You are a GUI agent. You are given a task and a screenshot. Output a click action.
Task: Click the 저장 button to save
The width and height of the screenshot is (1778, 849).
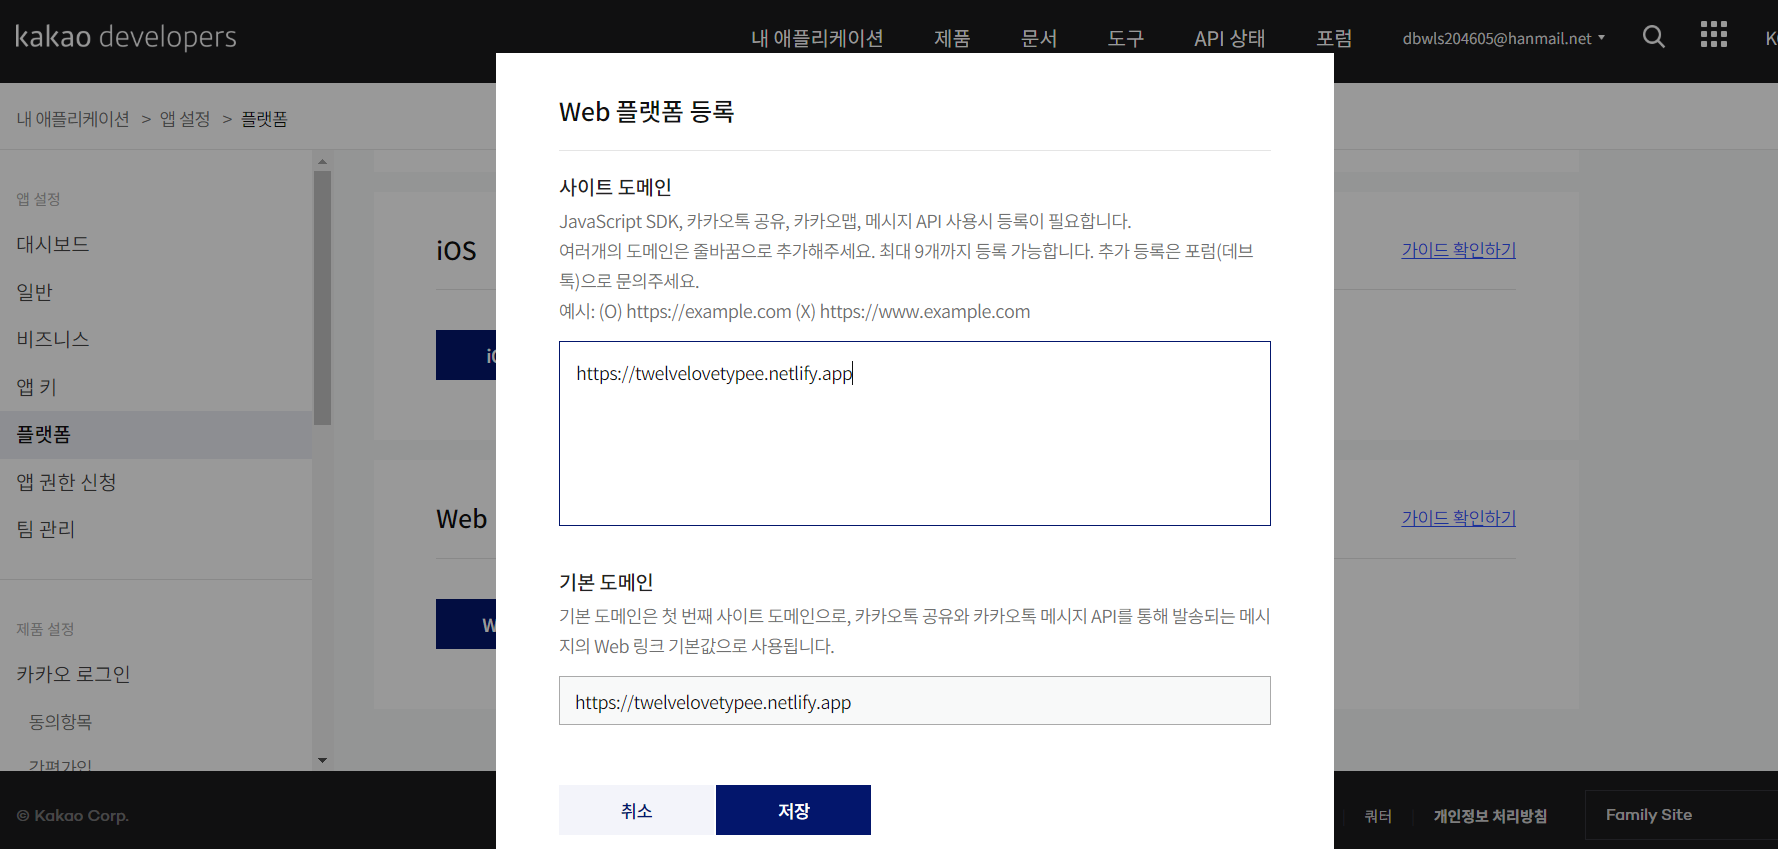[x=793, y=810]
